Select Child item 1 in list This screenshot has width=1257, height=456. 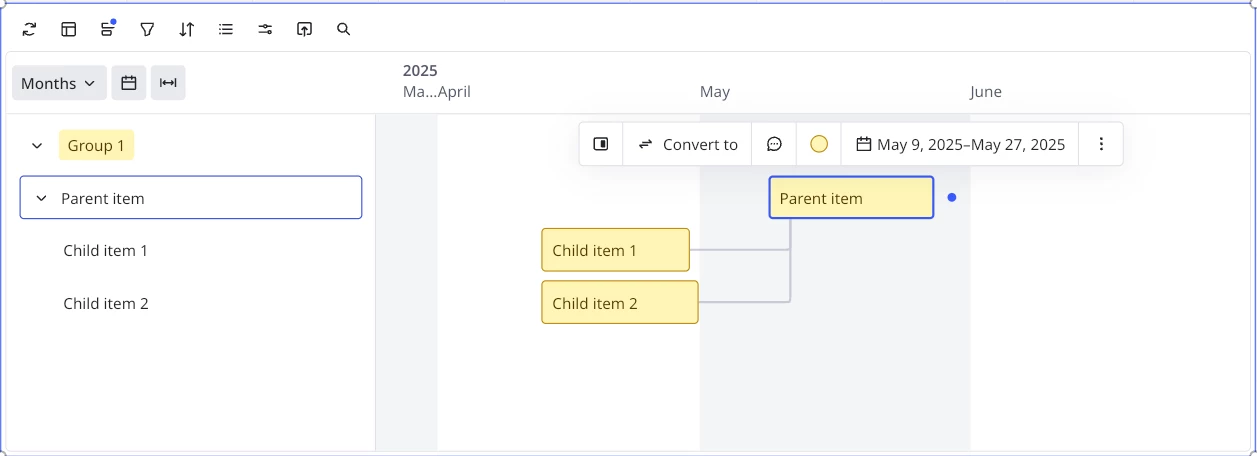click(105, 251)
